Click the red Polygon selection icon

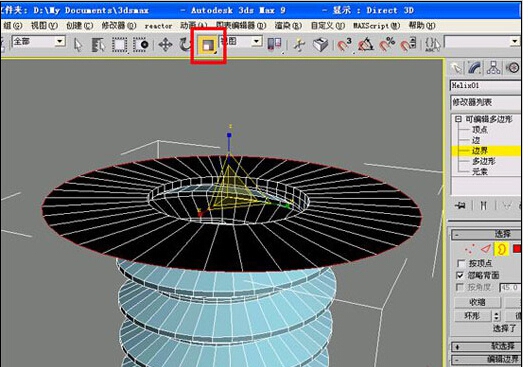(517, 249)
